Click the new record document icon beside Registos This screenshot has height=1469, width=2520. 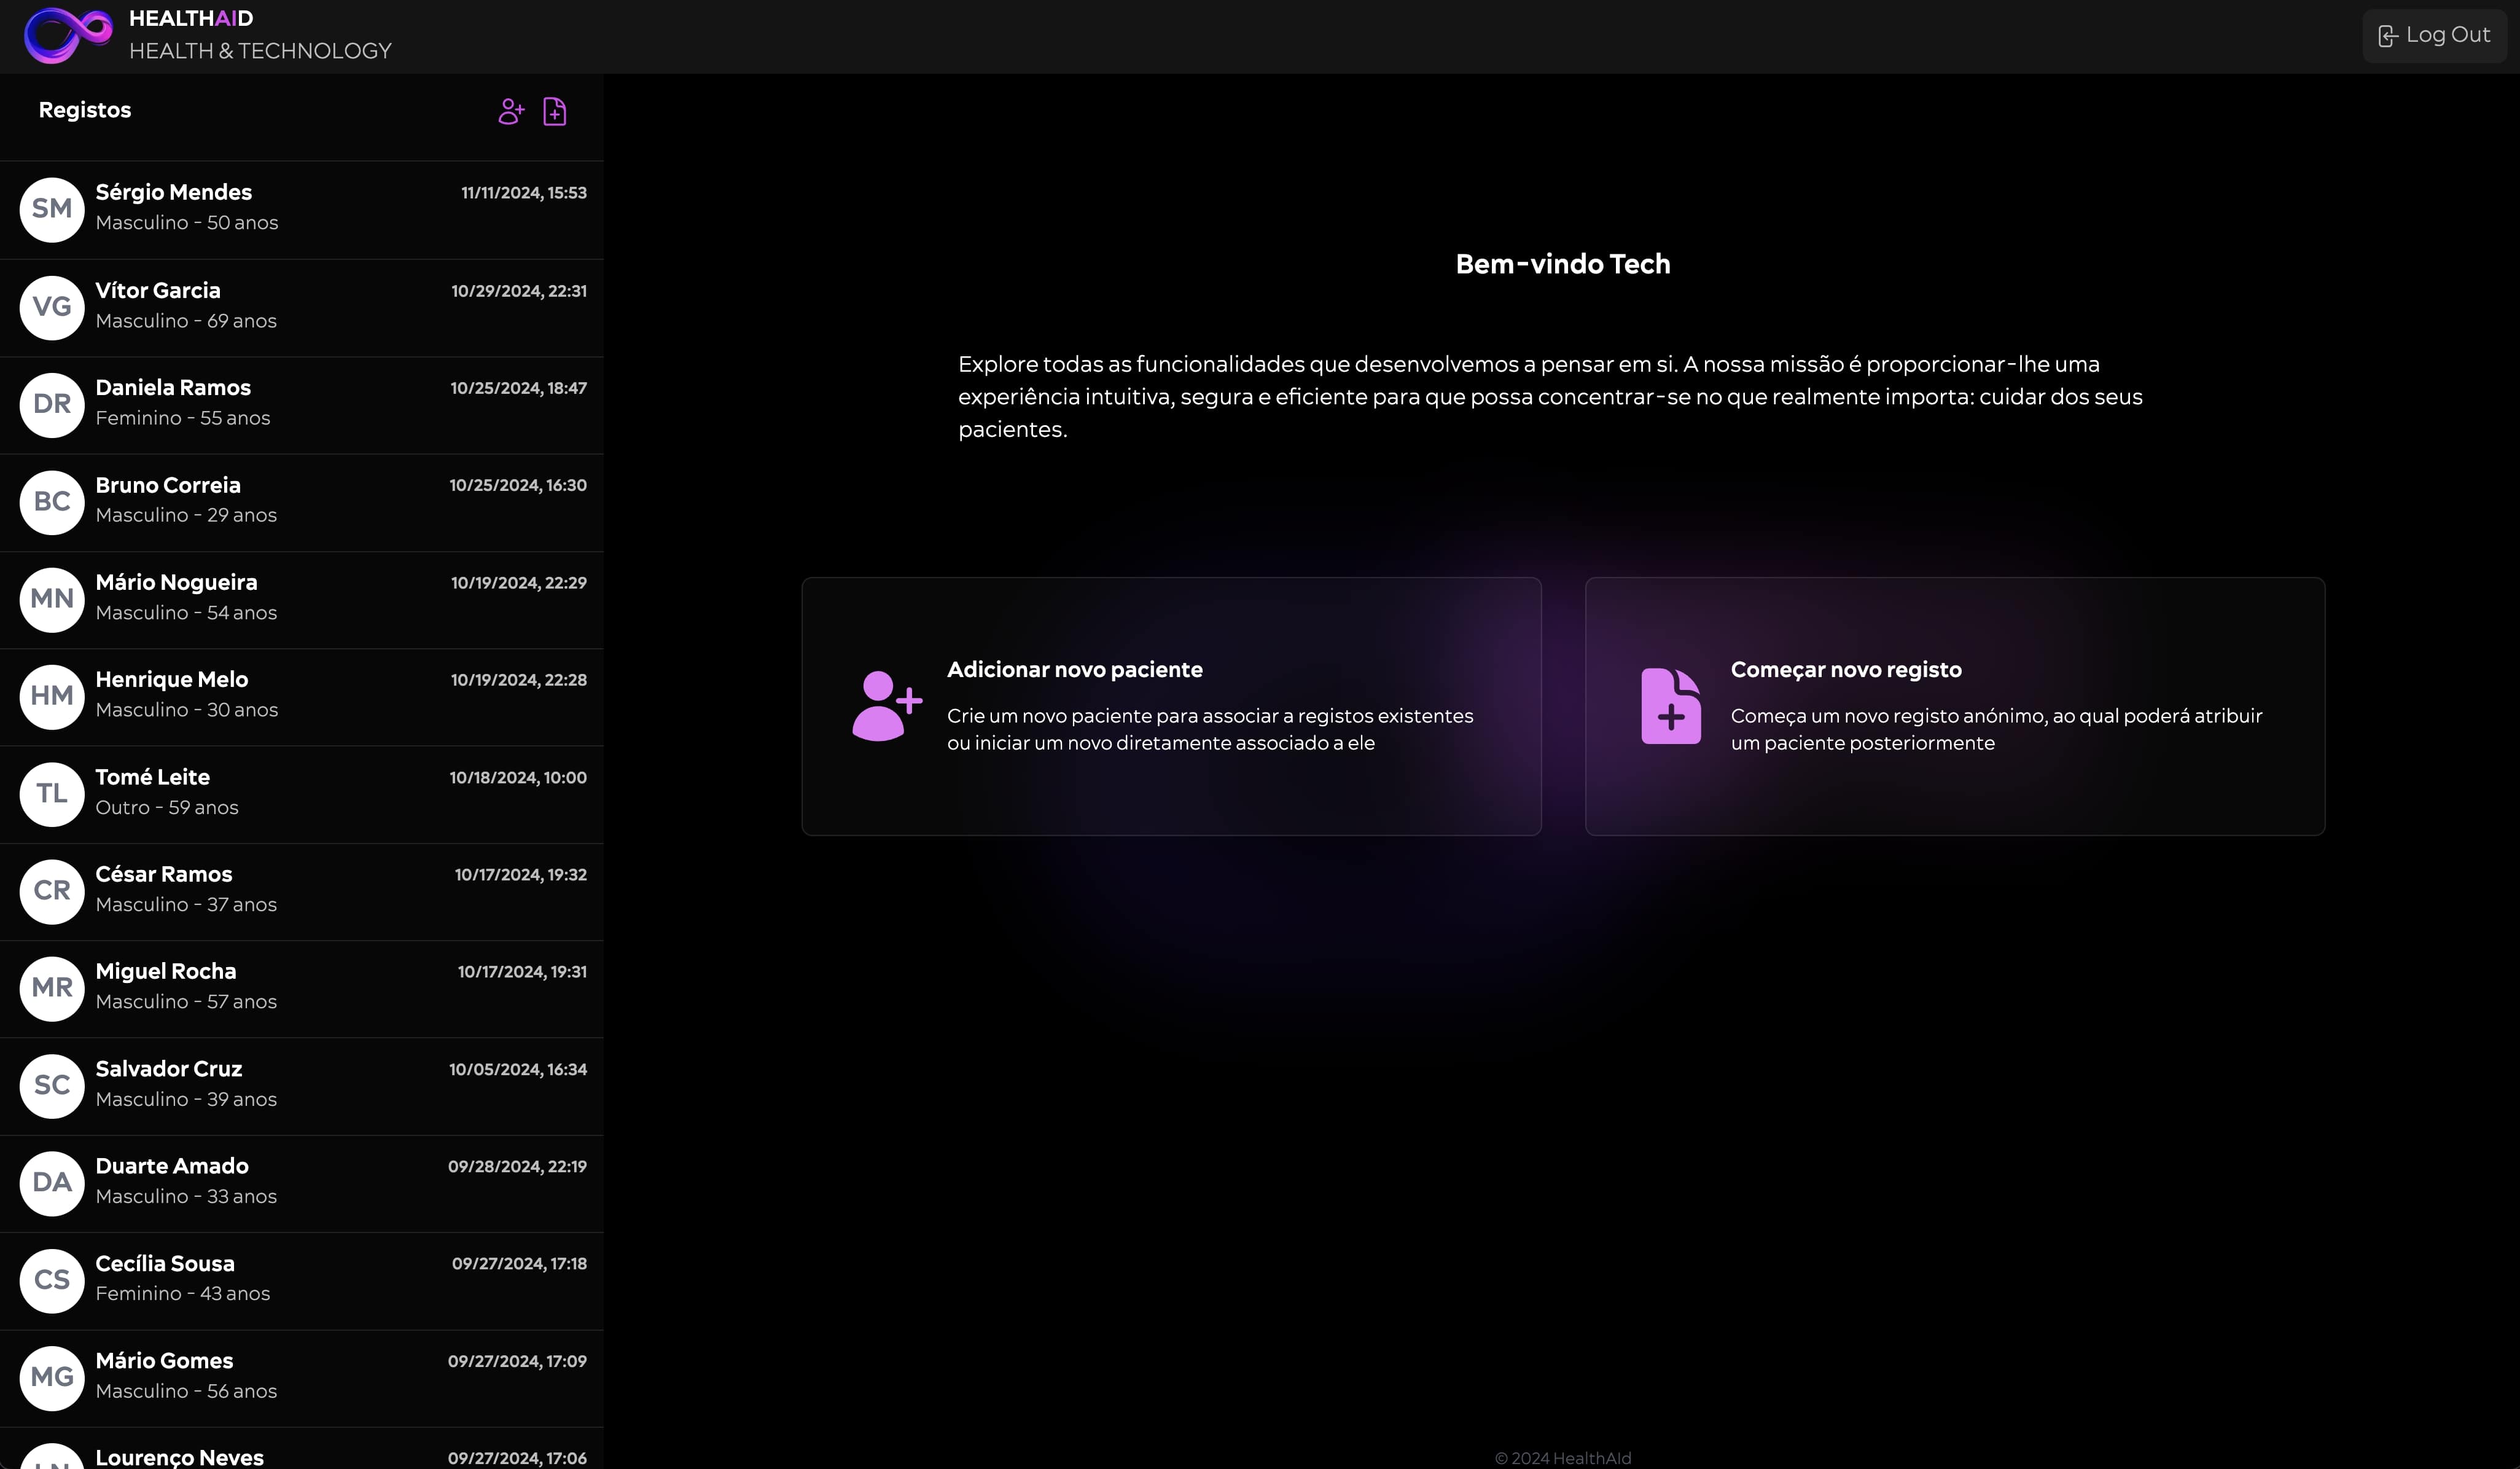pyautogui.click(x=555, y=111)
